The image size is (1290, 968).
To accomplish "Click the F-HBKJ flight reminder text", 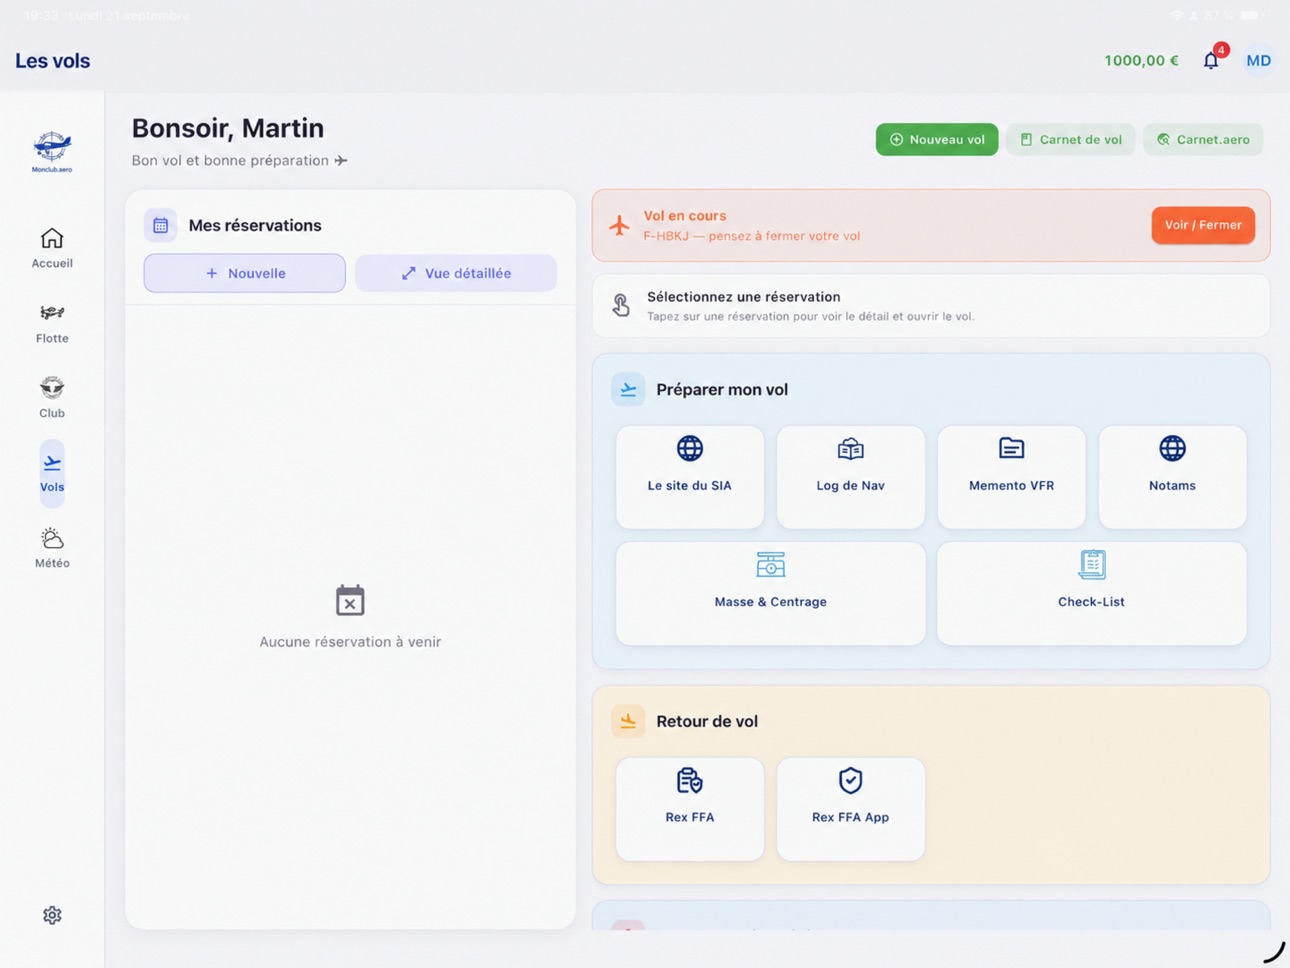I will 751,236.
